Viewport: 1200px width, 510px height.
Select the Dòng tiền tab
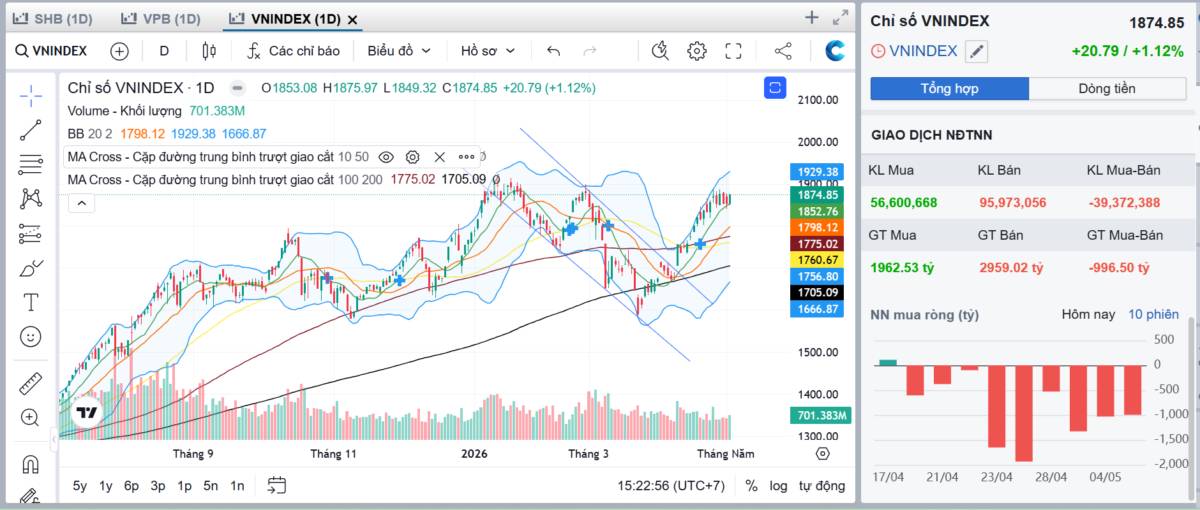pos(1107,89)
